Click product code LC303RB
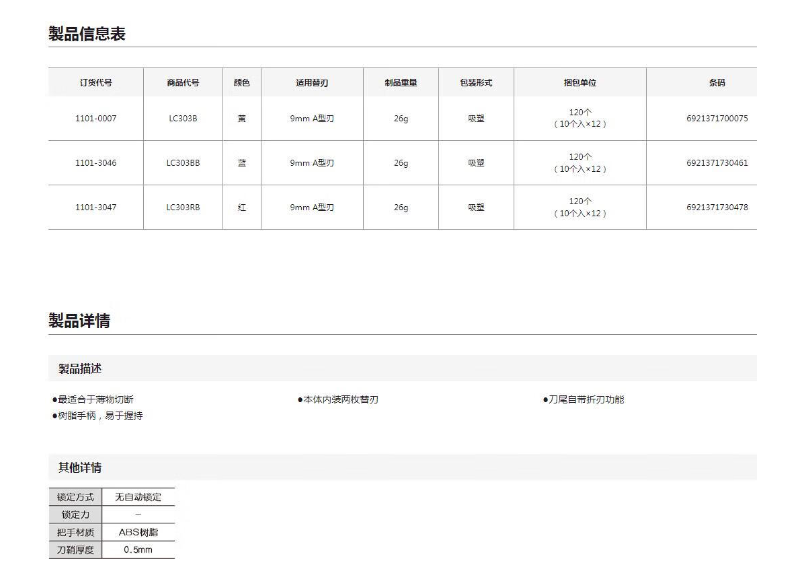 183,207
